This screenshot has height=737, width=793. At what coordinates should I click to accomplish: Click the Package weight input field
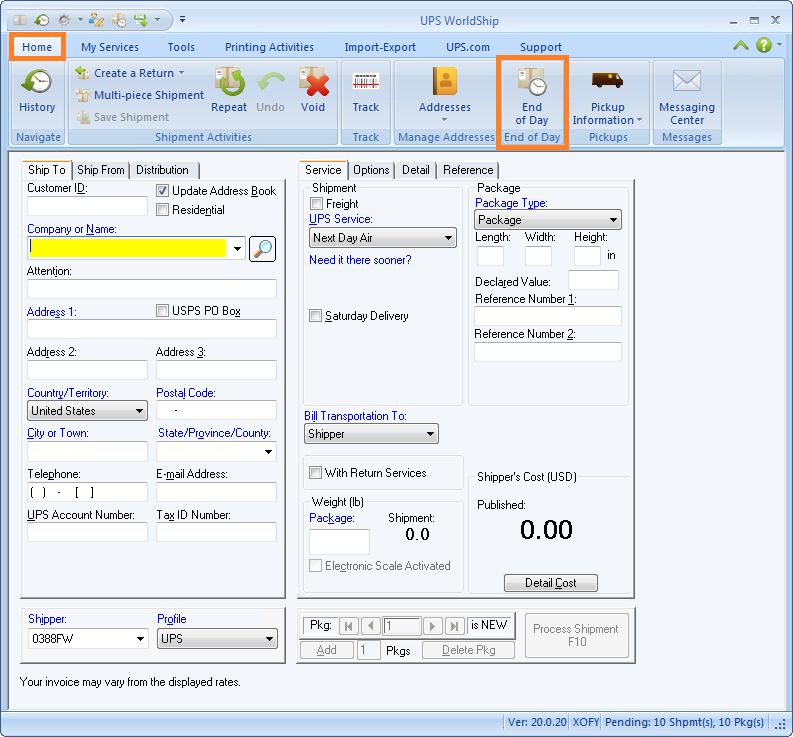pyautogui.click(x=339, y=542)
